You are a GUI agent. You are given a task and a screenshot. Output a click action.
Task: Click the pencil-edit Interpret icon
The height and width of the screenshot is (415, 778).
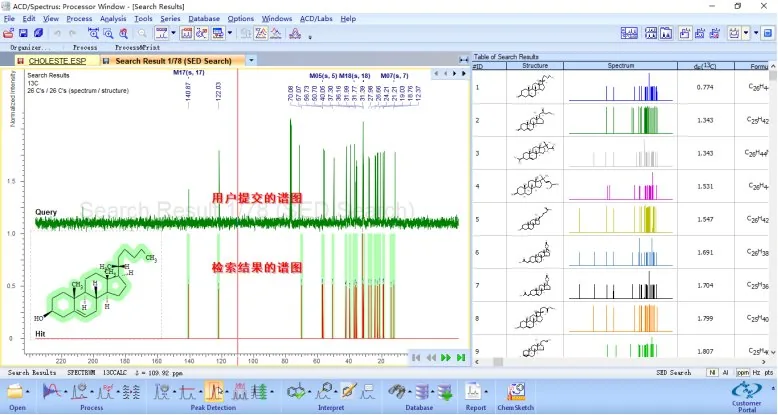point(348,392)
